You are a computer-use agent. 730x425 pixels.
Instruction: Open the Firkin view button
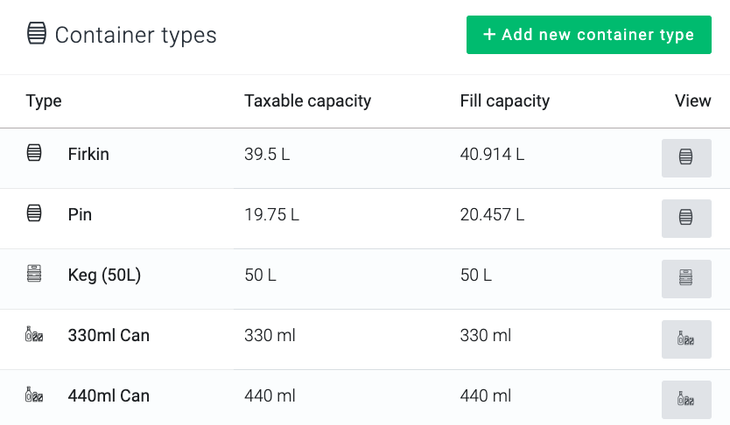coord(686,158)
